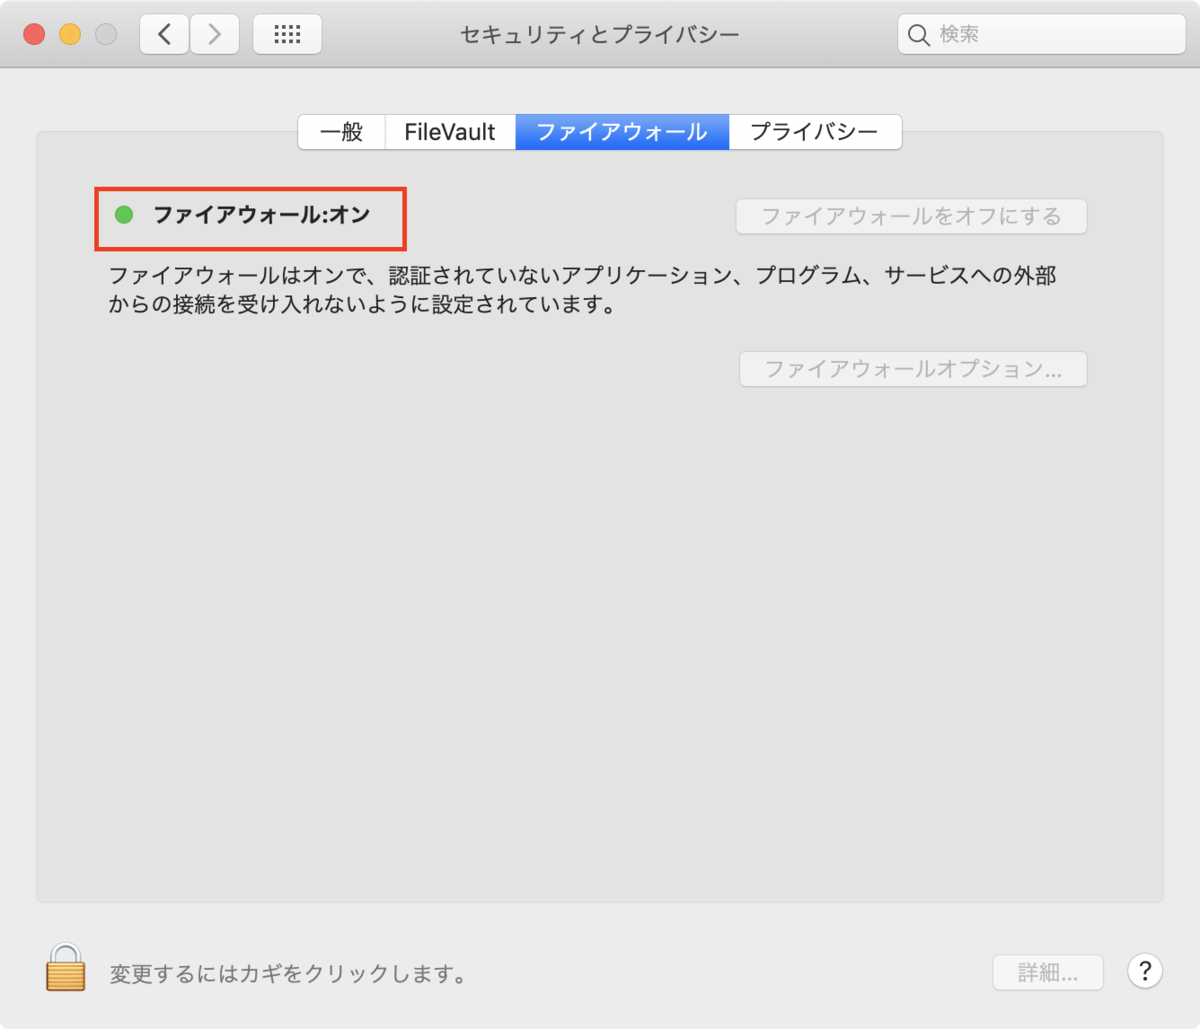Open the FileVault tab
Image resolution: width=1200 pixels, height=1029 pixels.
(x=449, y=131)
